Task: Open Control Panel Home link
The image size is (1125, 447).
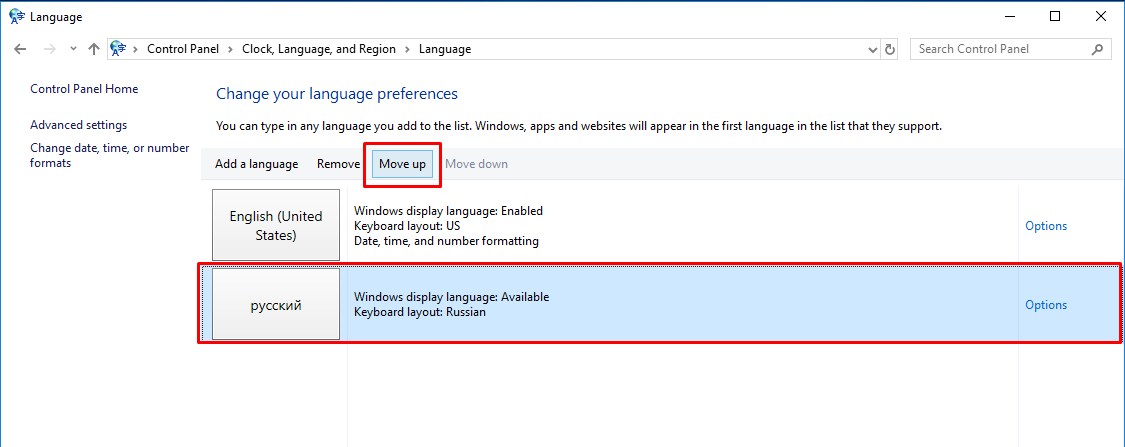Action: [84, 89]
